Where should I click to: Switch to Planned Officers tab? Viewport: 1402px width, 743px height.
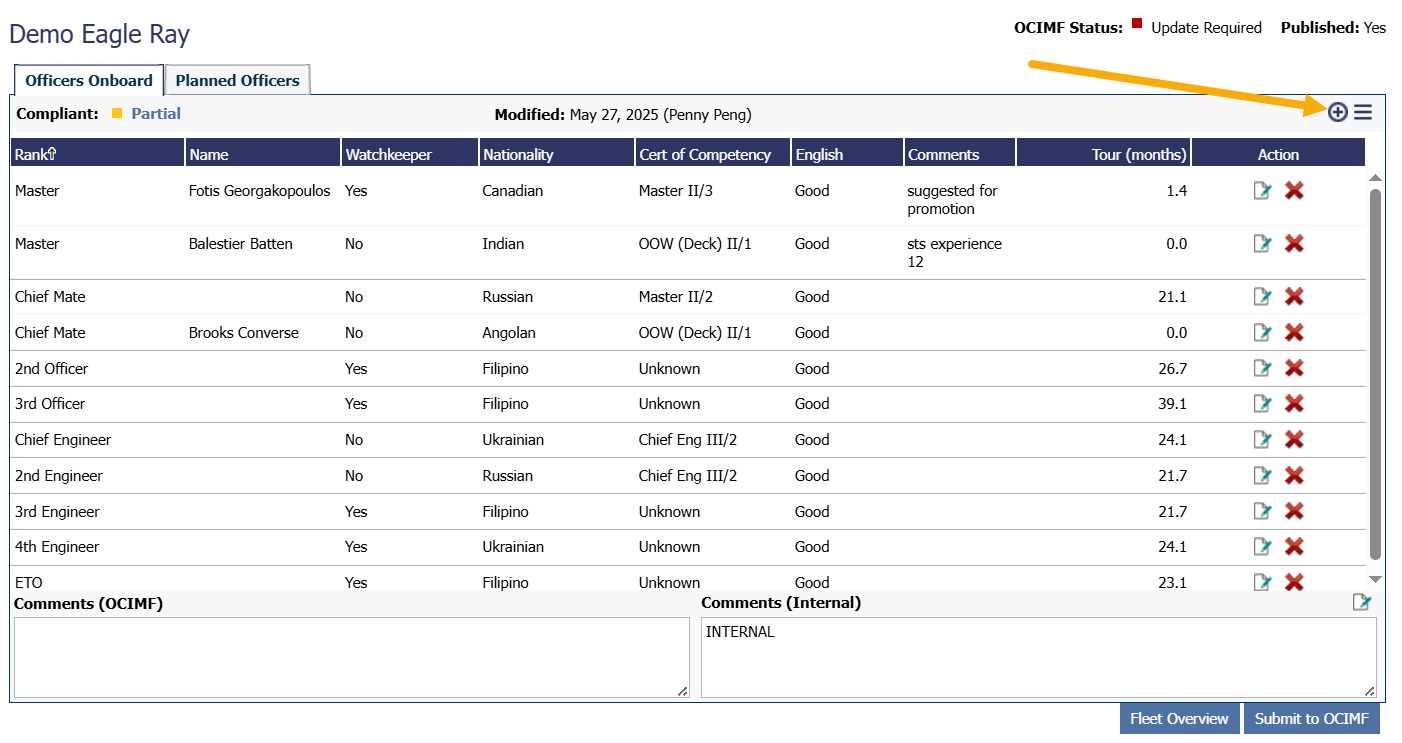pyautogui.click(x=237, y=80)
